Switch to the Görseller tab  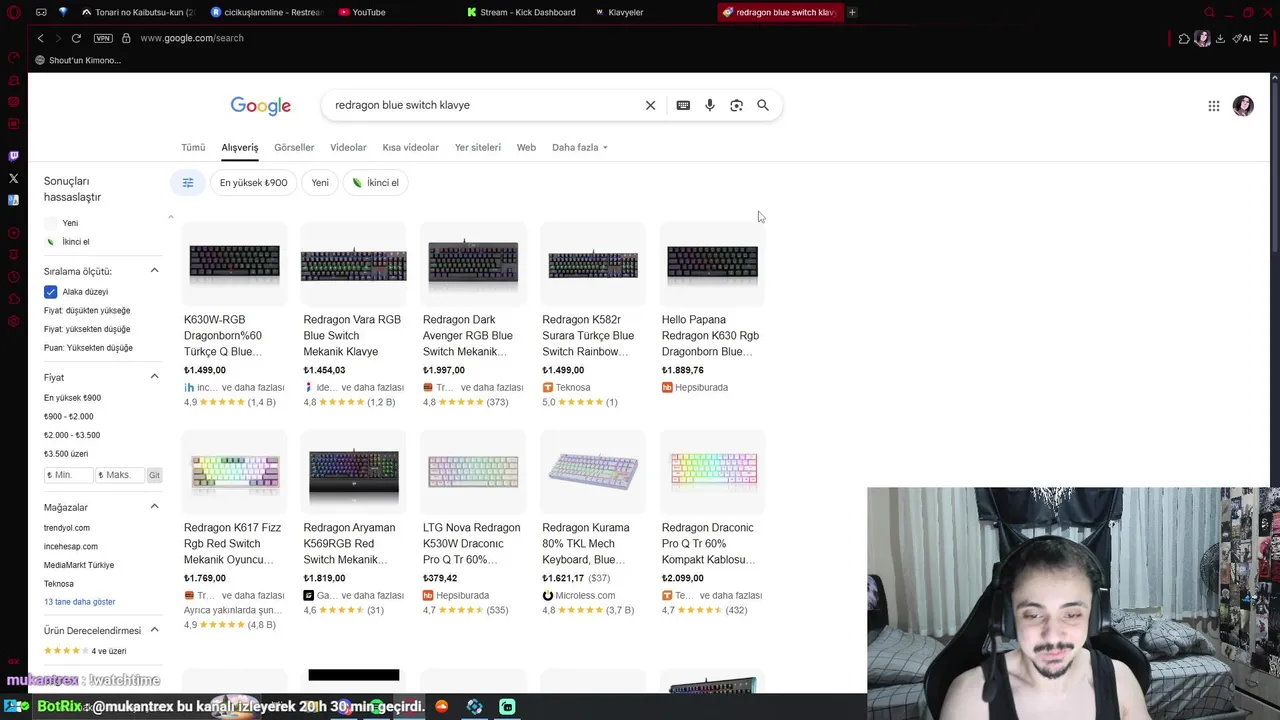[x=294, y=147]
